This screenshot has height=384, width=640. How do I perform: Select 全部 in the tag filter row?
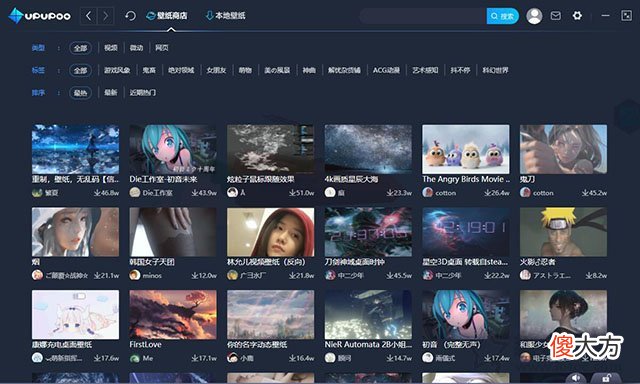tap(80, 71)
